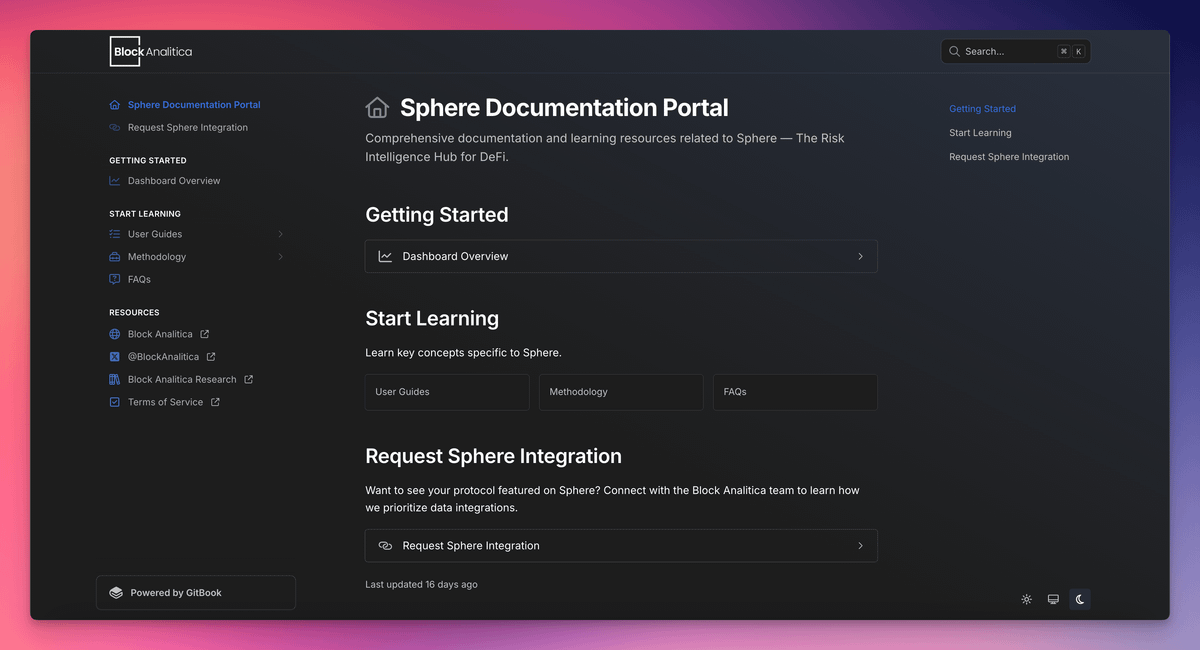Click the Start Learning main heading
The image size is (1200, 650).
click(432, 319)
